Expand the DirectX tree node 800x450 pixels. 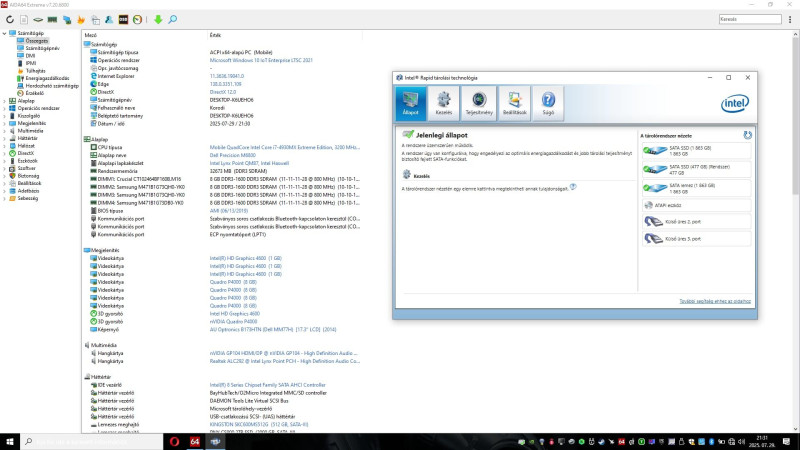[5, 153]
